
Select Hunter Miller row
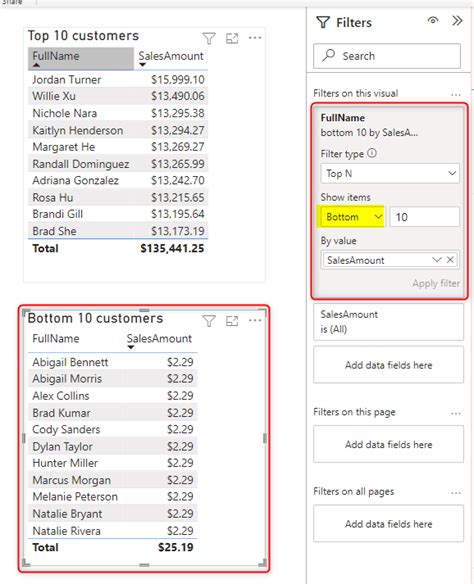(x=112, y=463)
